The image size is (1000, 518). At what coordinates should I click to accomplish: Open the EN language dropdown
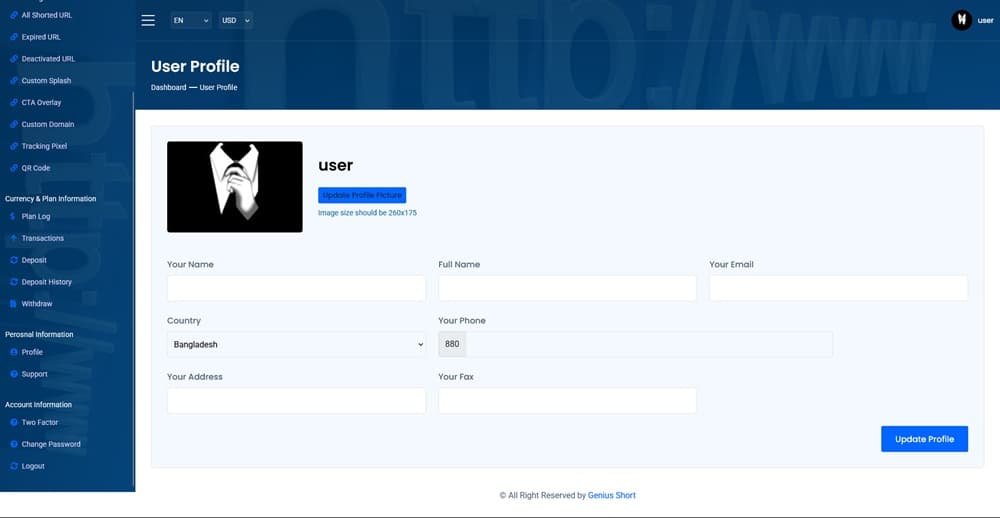[x=190, y=20]
